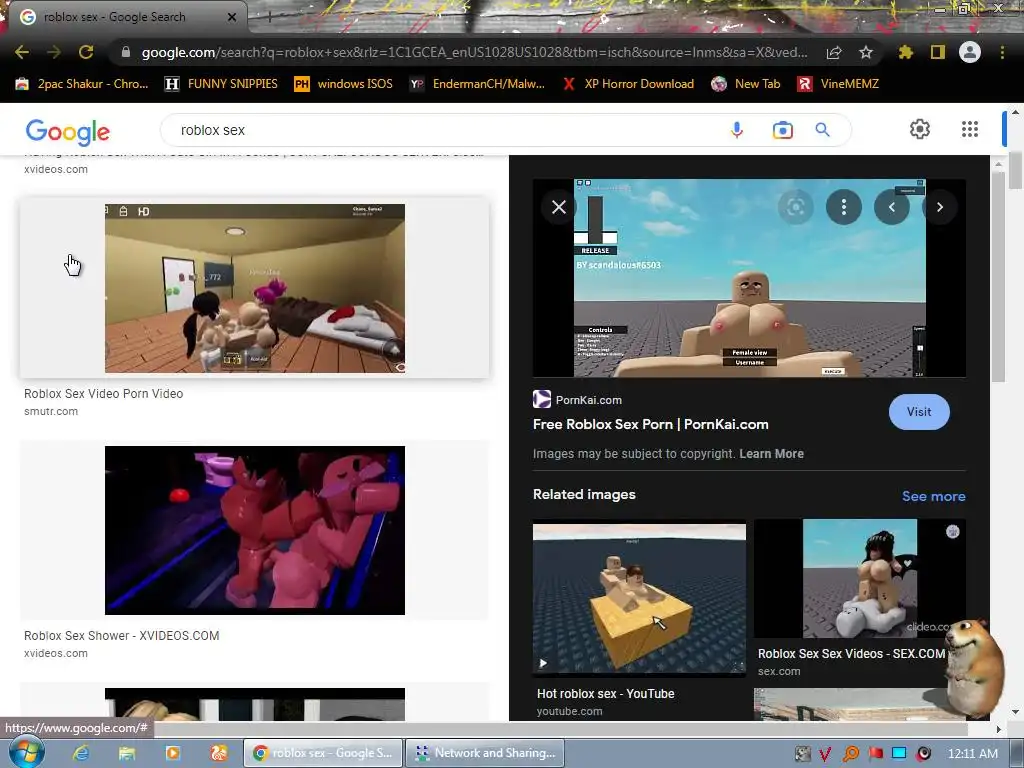Bookmark this page with the star icon
The width and height of the screenshot is (1024, 768).
[x=866, y=52]
